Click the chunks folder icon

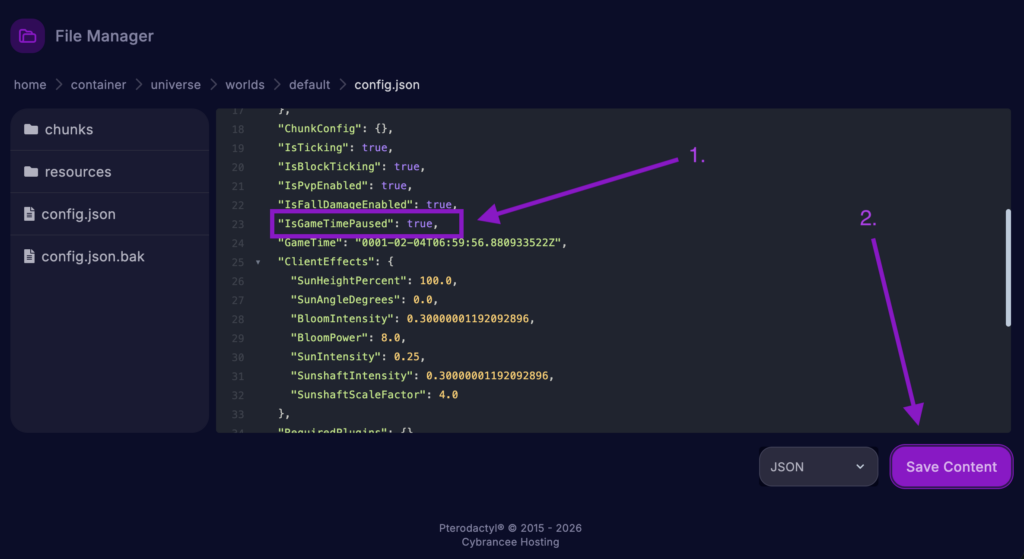(x=30, y=130)
